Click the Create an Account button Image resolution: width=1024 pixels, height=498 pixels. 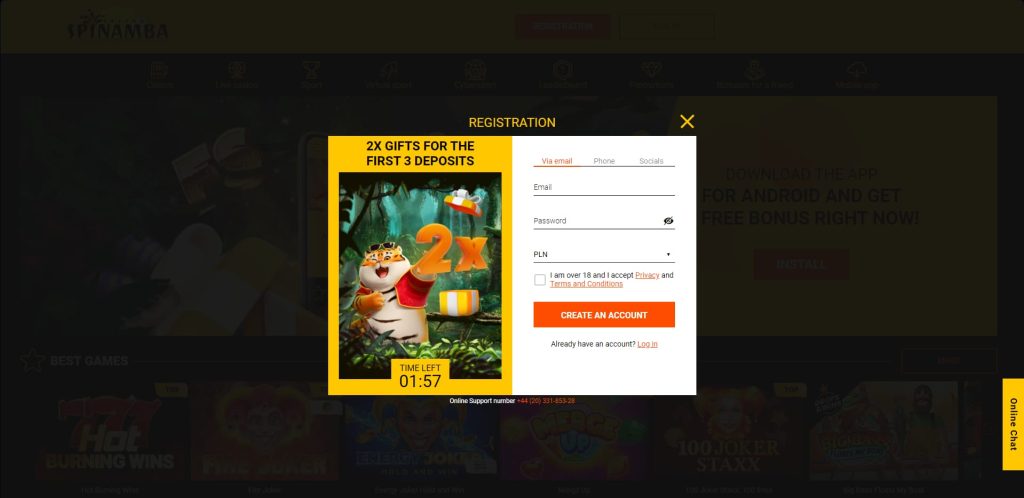click(x=603, y=315)
